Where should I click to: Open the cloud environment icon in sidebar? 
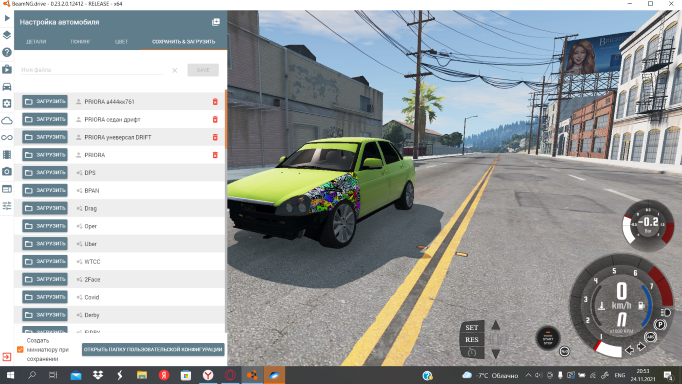7,120
